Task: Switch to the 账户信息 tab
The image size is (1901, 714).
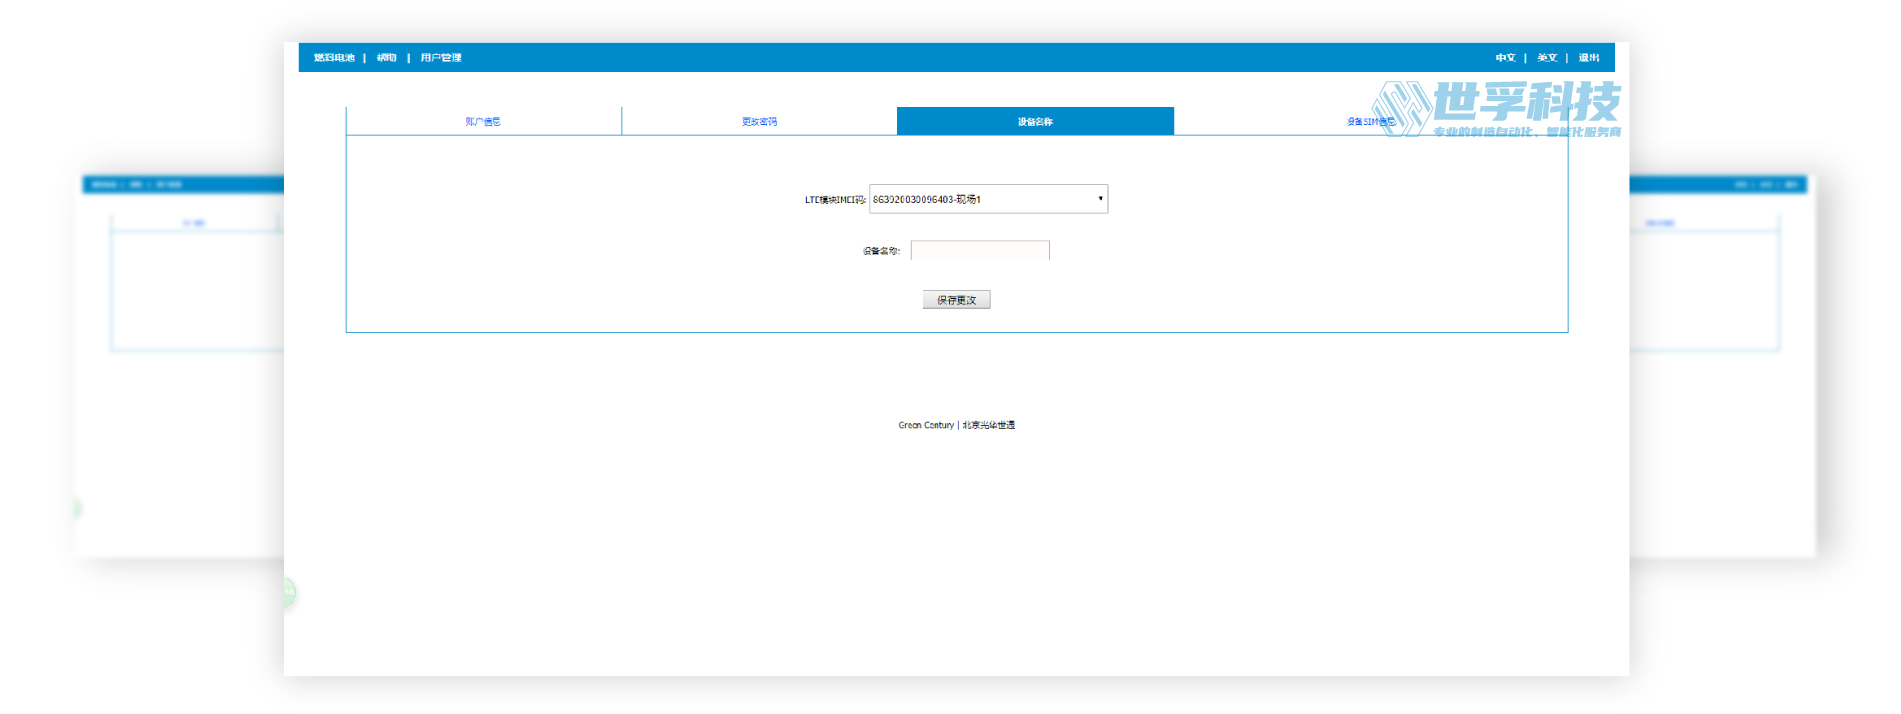Action: 483,122
